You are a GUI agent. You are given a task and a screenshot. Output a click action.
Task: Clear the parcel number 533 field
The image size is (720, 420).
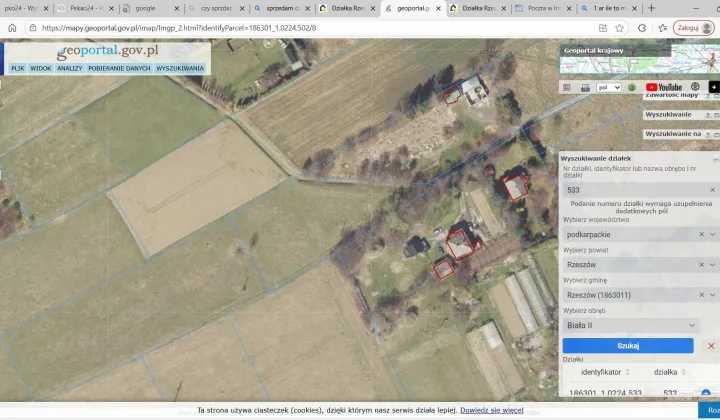coord(712,190)
